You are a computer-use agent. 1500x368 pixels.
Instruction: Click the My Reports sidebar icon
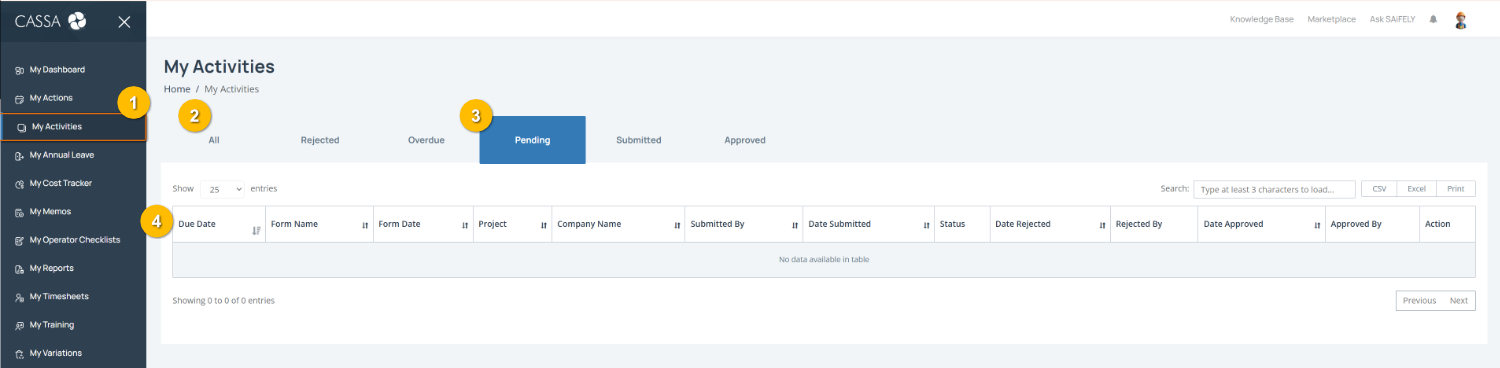point(20,269)
